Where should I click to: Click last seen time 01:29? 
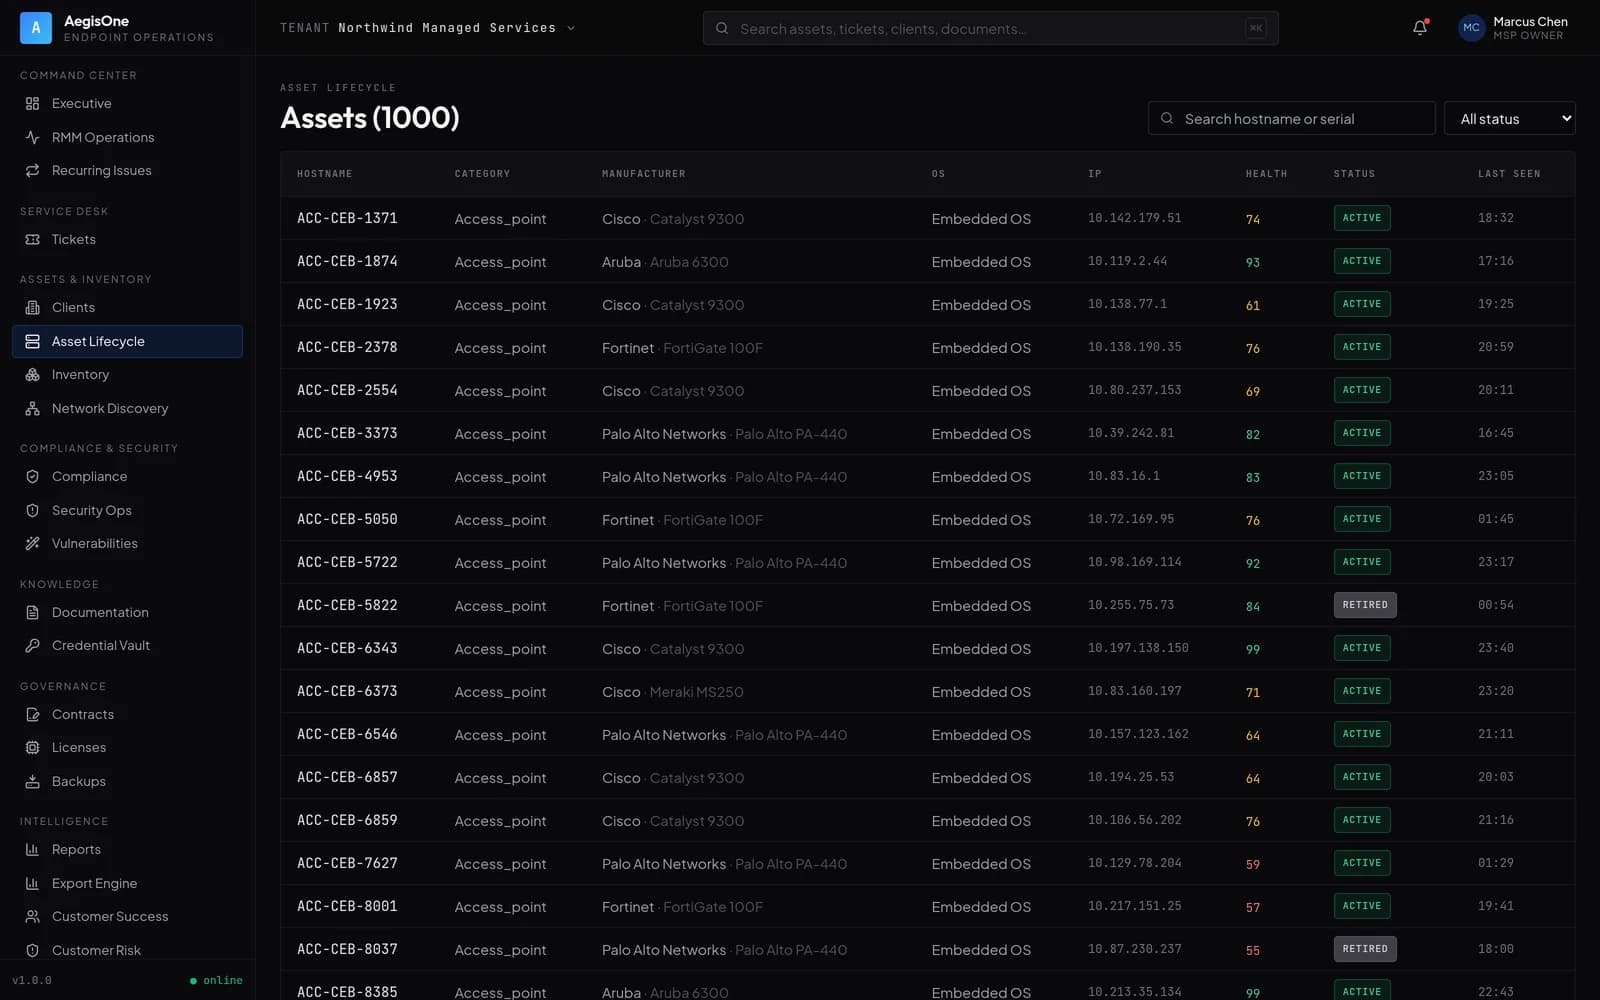click(x=1496, y=863)
